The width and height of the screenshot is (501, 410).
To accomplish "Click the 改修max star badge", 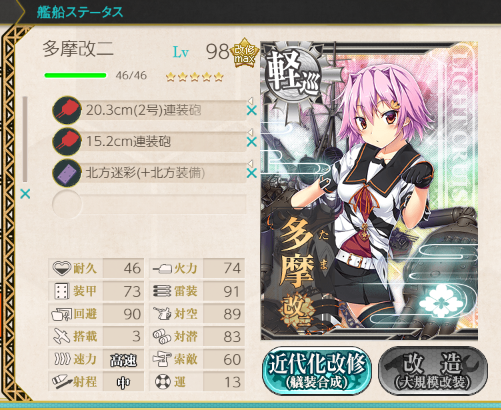I will [245, 53].
